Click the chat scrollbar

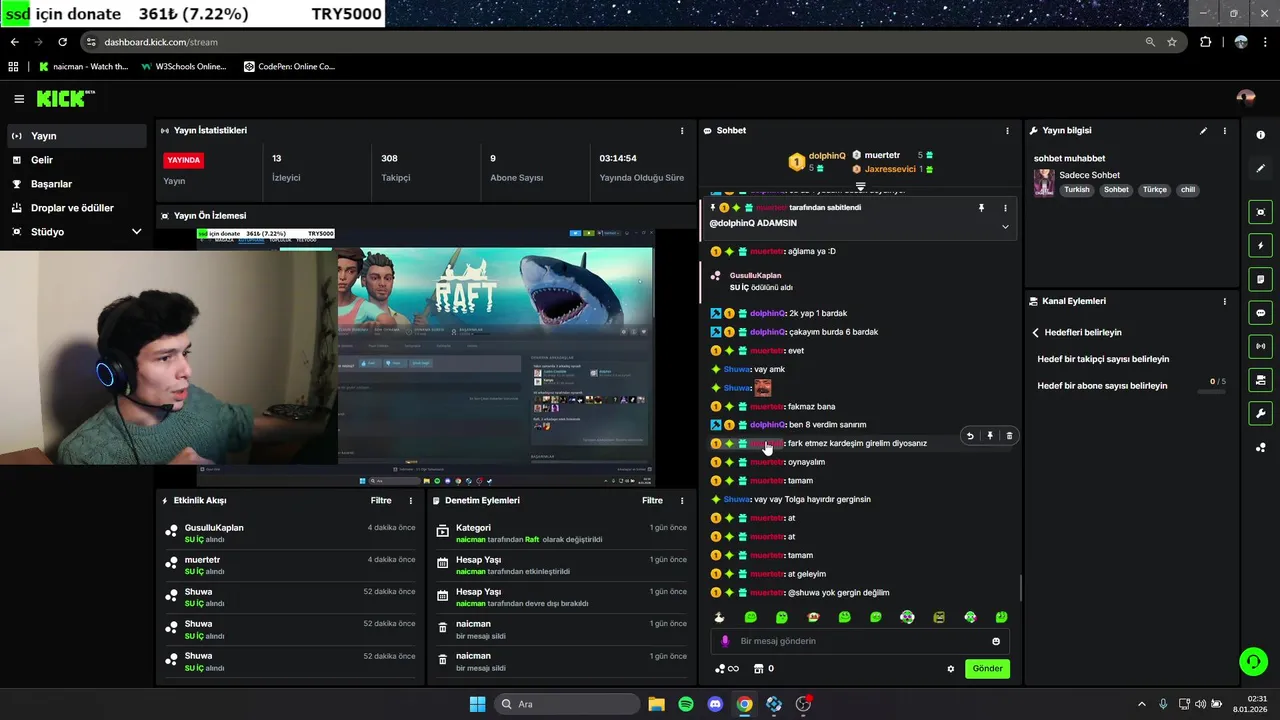(1020, 588)
